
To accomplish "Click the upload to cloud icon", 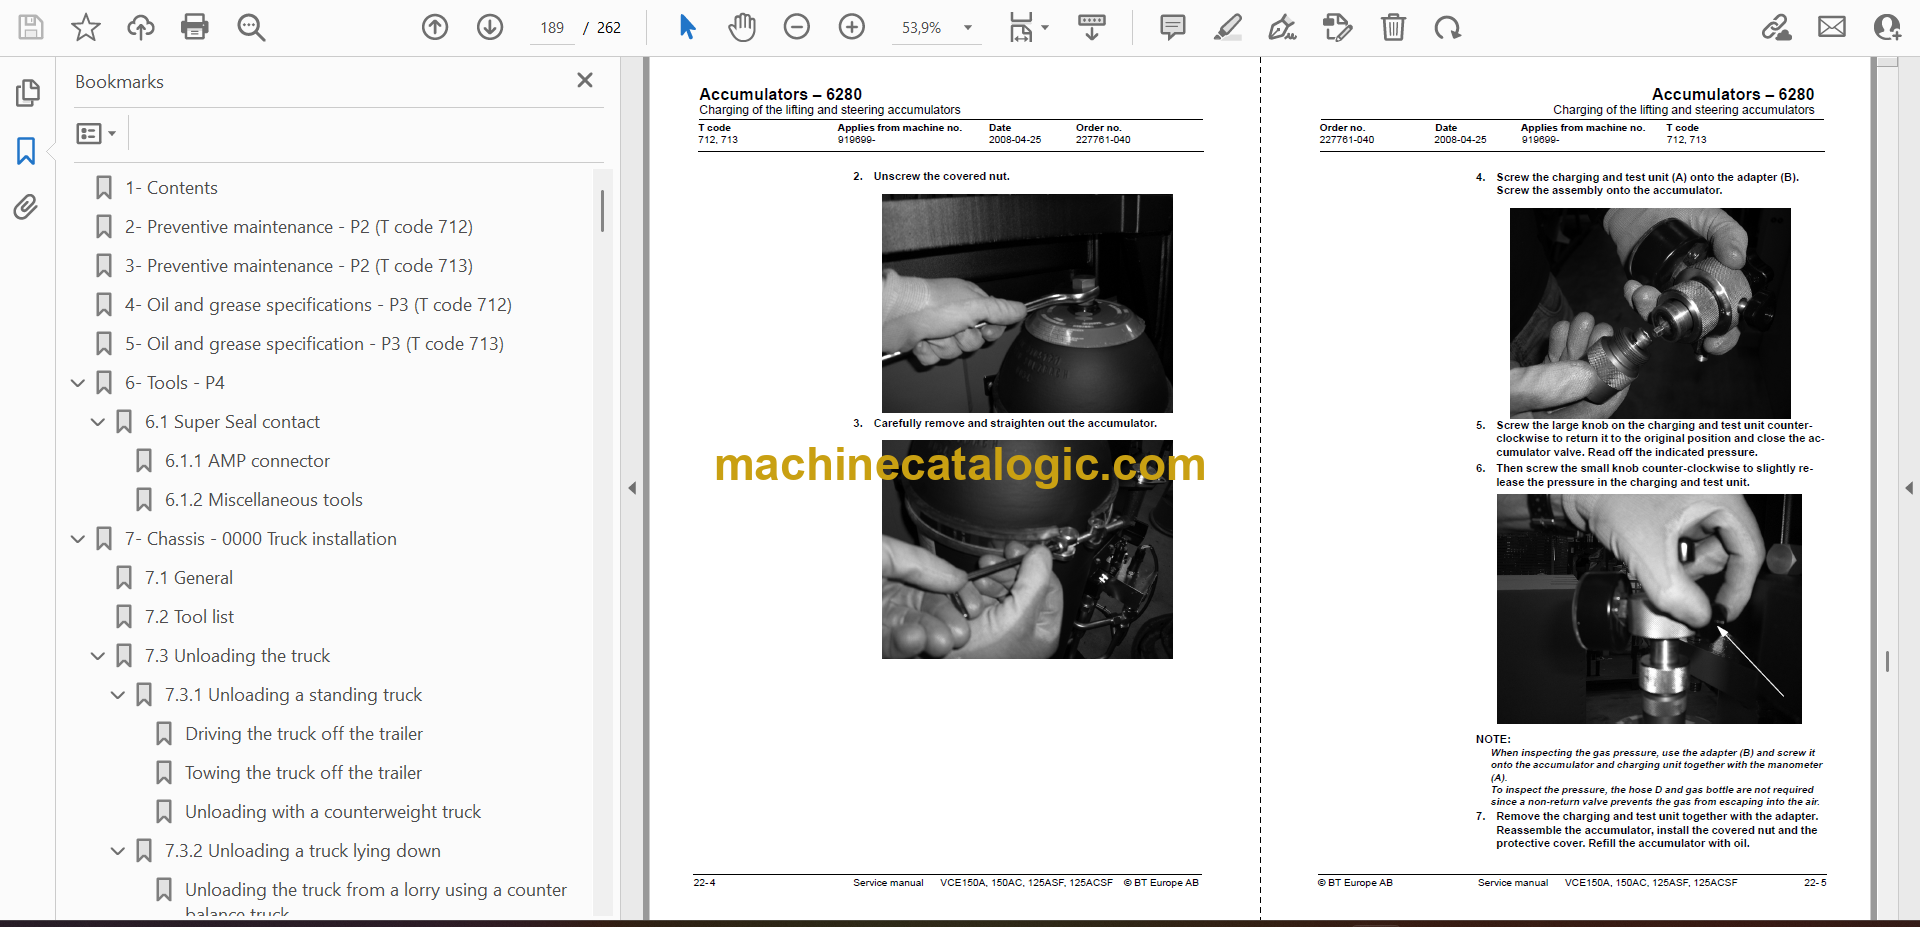I will point(141,27).
